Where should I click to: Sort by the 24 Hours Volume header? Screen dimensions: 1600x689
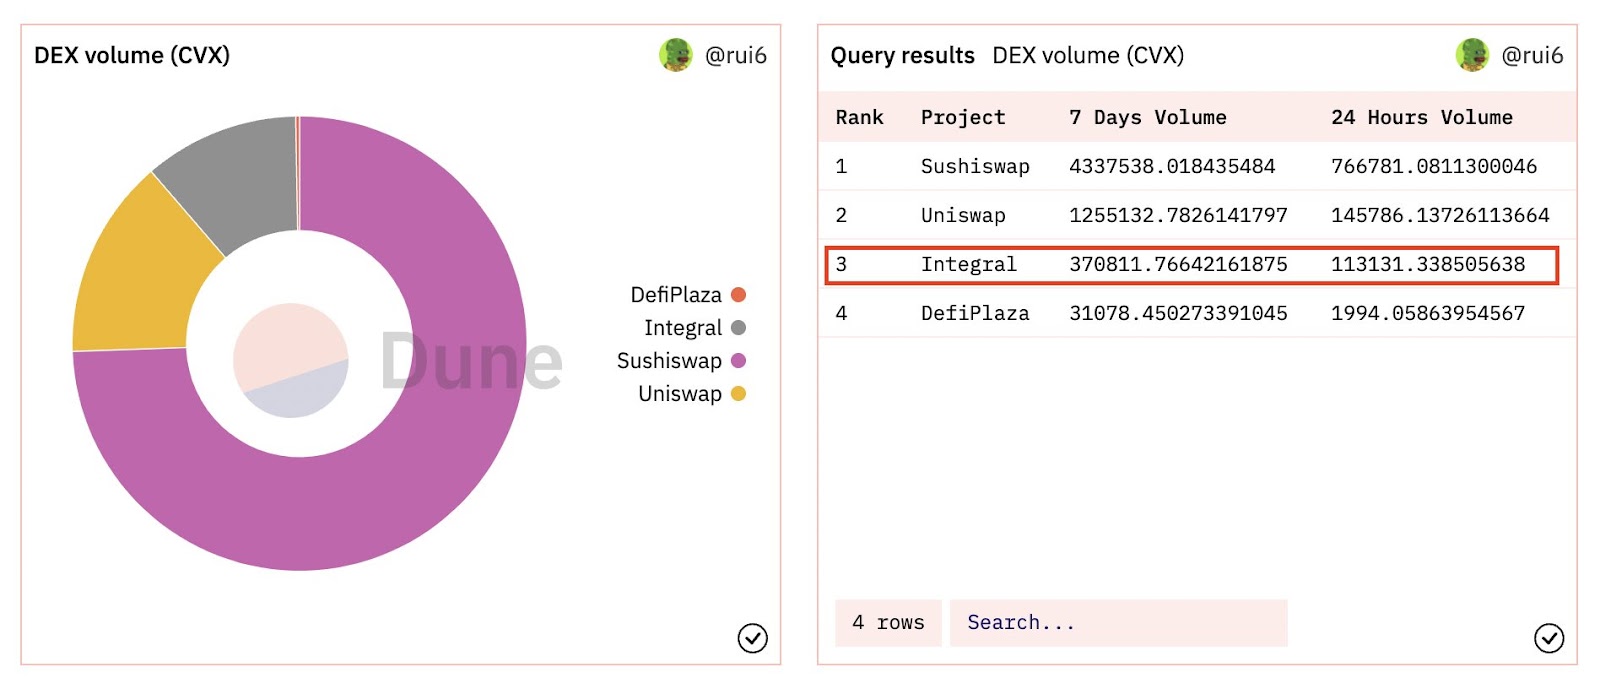tap(1422, 117)
